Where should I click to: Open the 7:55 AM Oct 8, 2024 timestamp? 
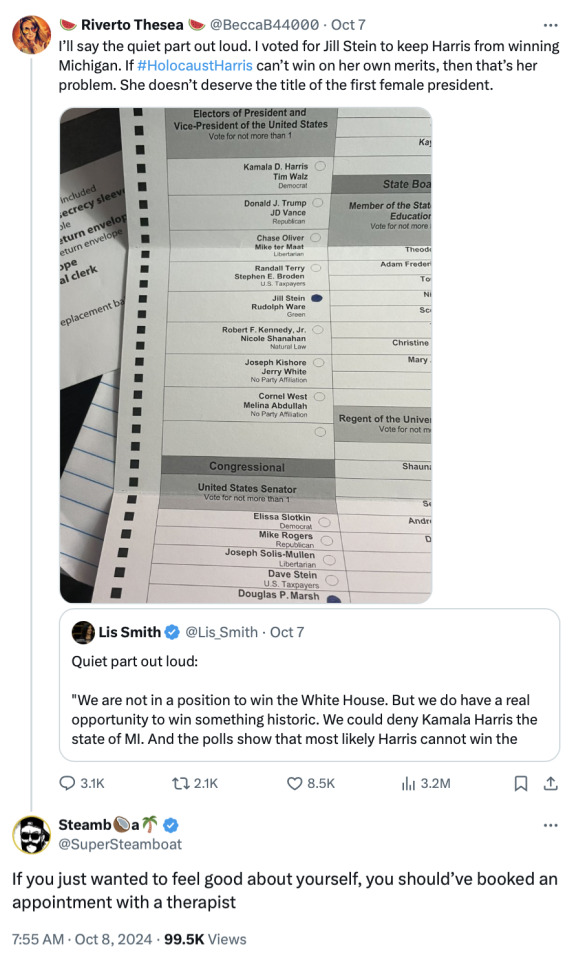click(82, 939)
